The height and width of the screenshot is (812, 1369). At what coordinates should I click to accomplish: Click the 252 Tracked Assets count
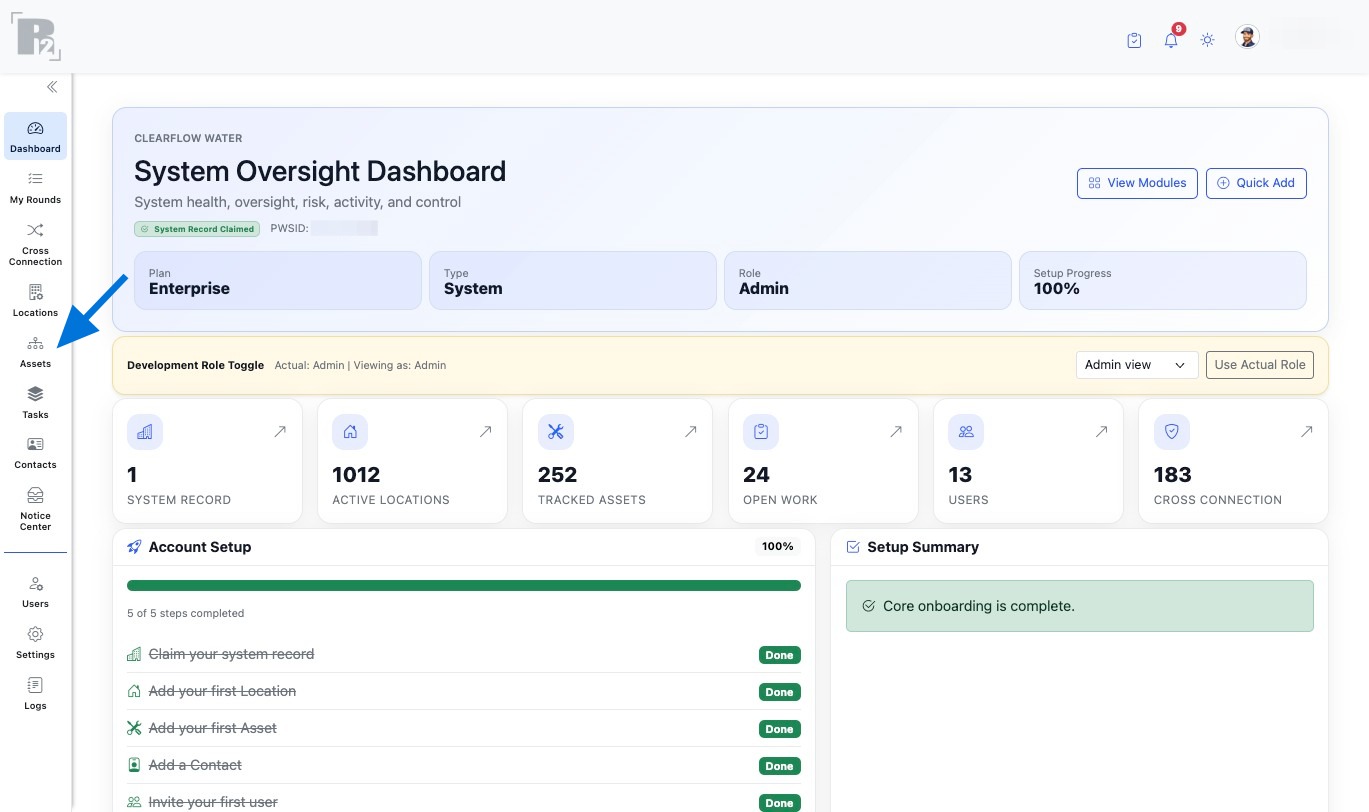(558, 474)
